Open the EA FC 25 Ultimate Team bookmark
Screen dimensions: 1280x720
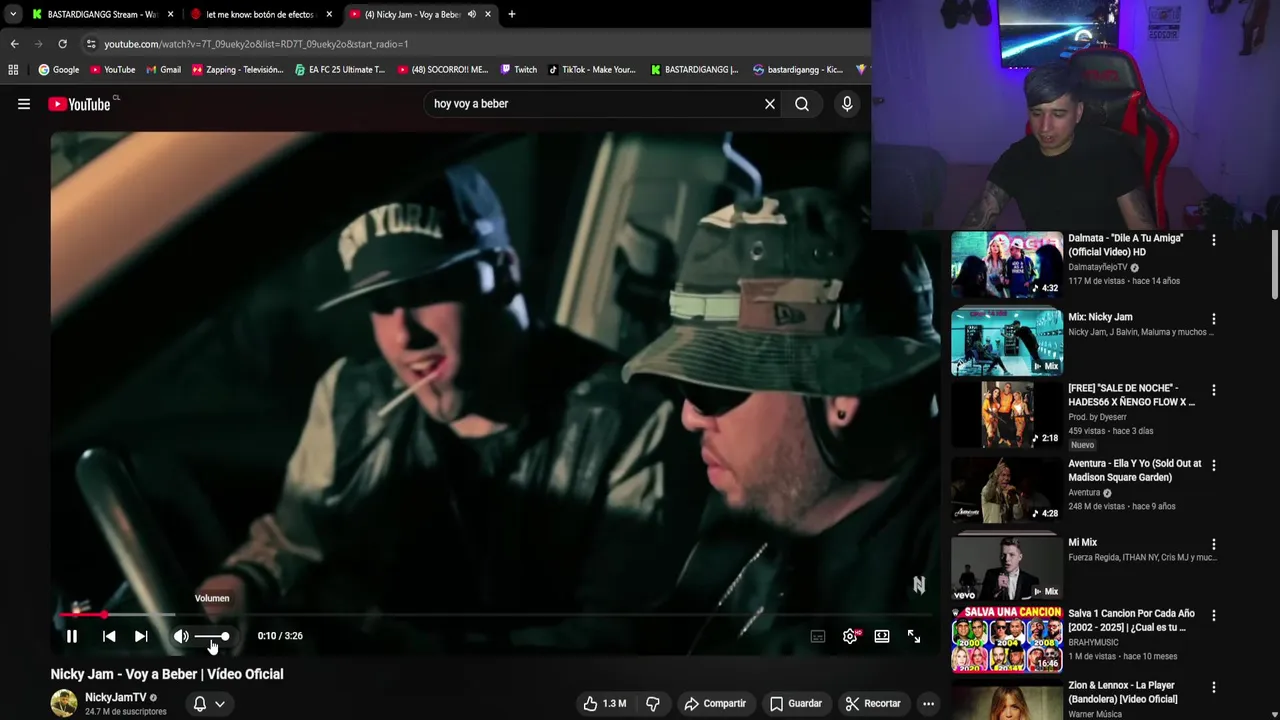click(340, 70)
